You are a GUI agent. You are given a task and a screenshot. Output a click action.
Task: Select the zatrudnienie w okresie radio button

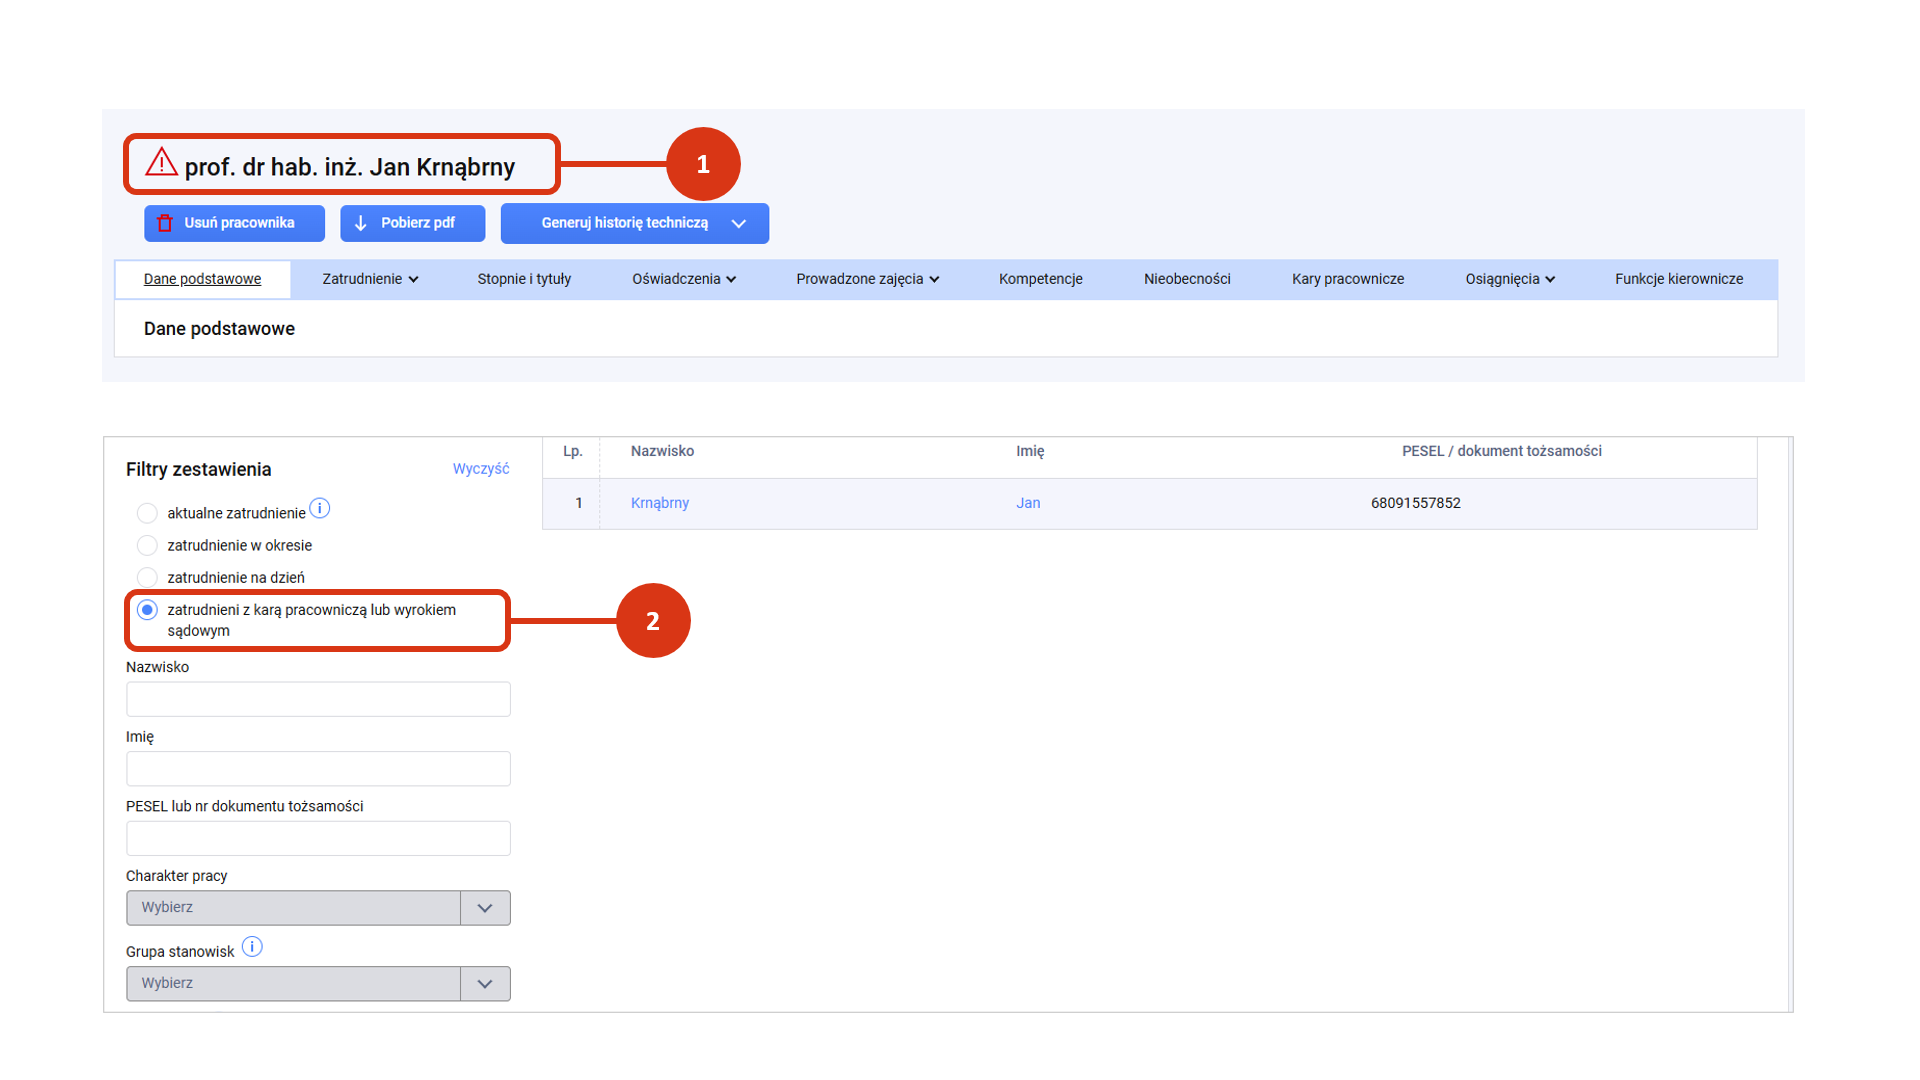147,545
